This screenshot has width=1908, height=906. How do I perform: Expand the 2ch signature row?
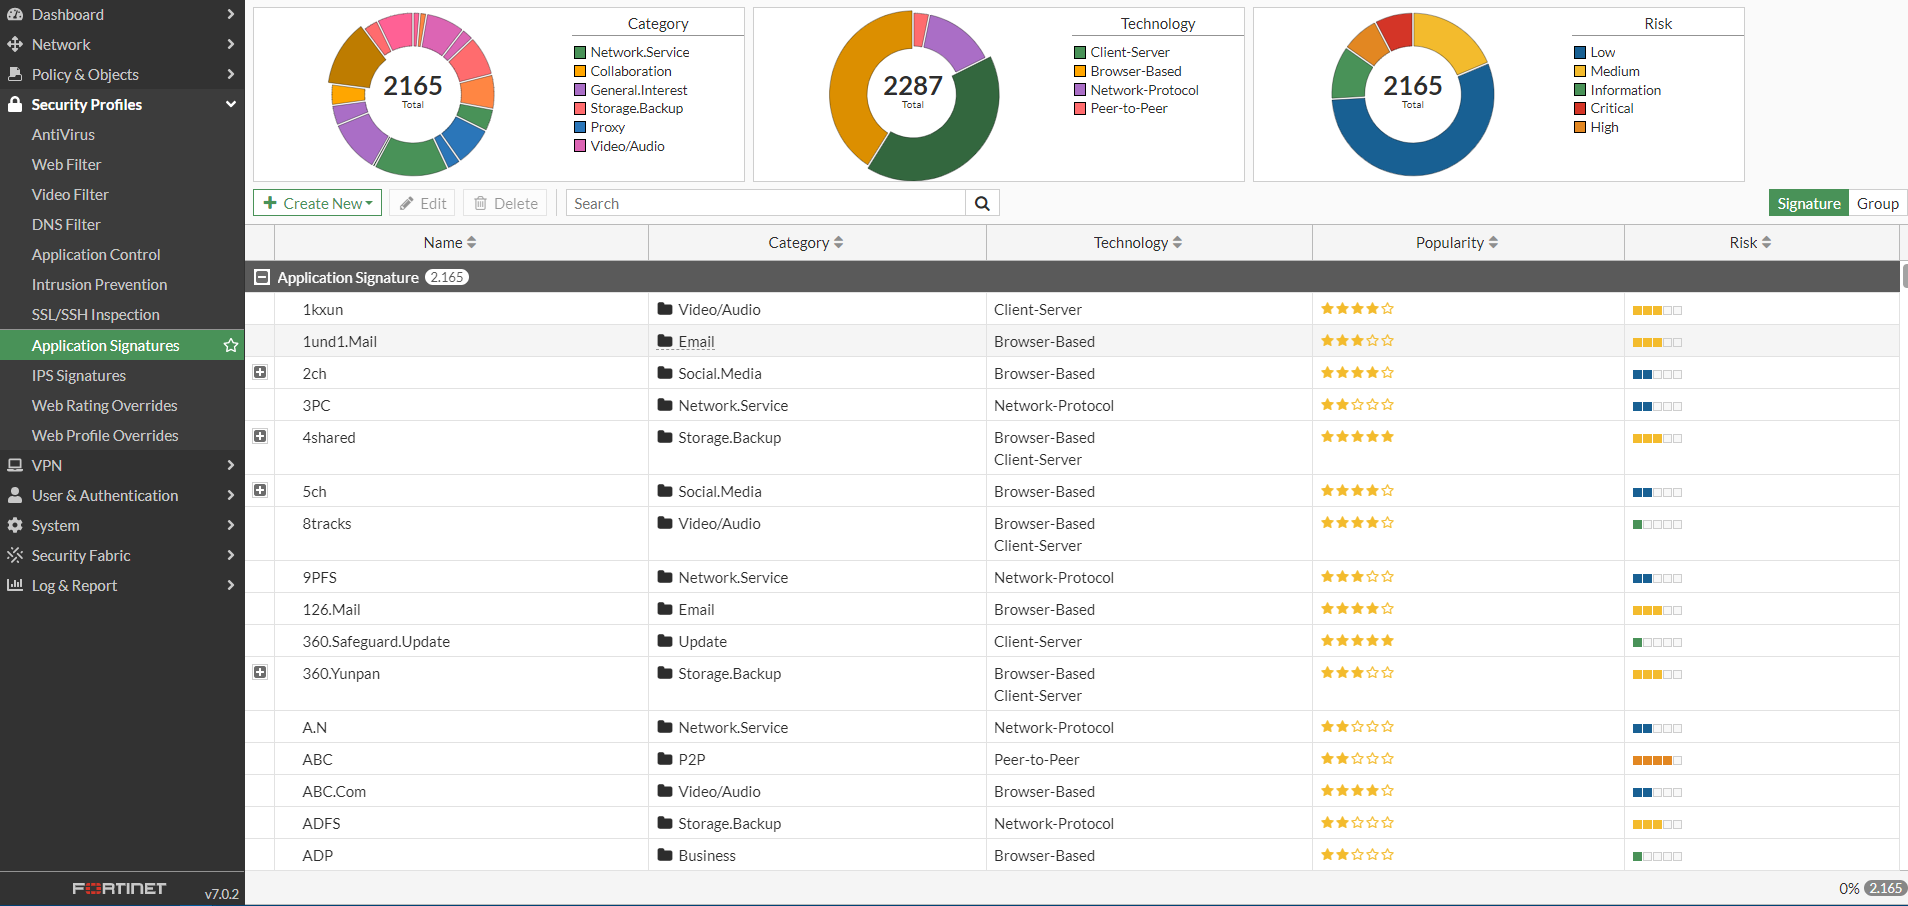click(x=260, y=373)
